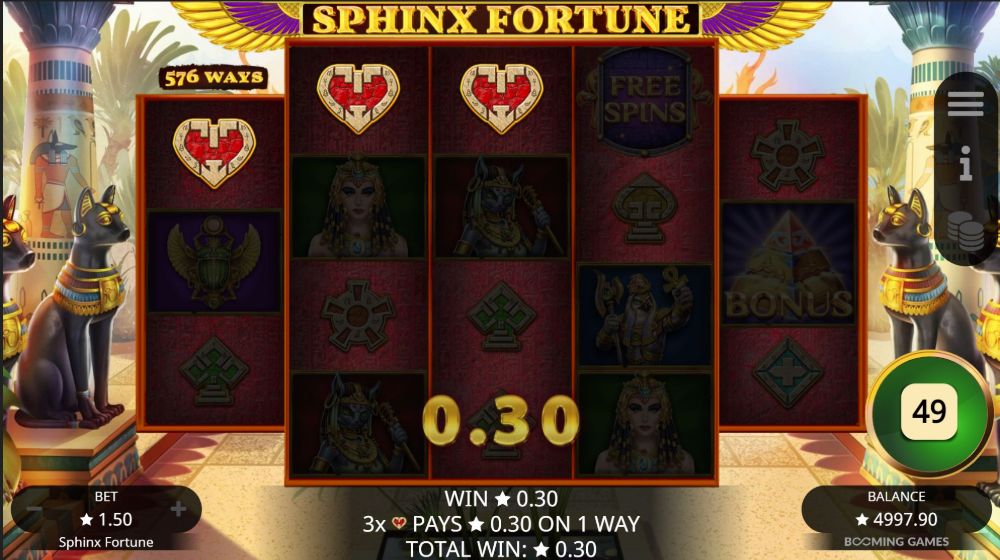Screen dimensions: 1000x560
Task: Click the 576 Ways label
Action: pyautogui.click(x=214, y=78)
